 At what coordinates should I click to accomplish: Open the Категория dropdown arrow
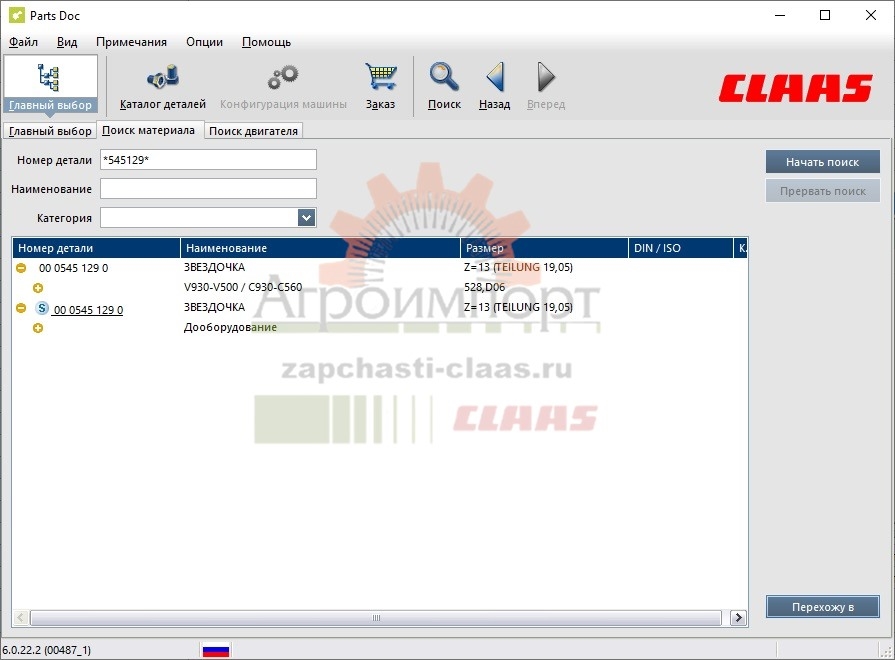(307, 218)
